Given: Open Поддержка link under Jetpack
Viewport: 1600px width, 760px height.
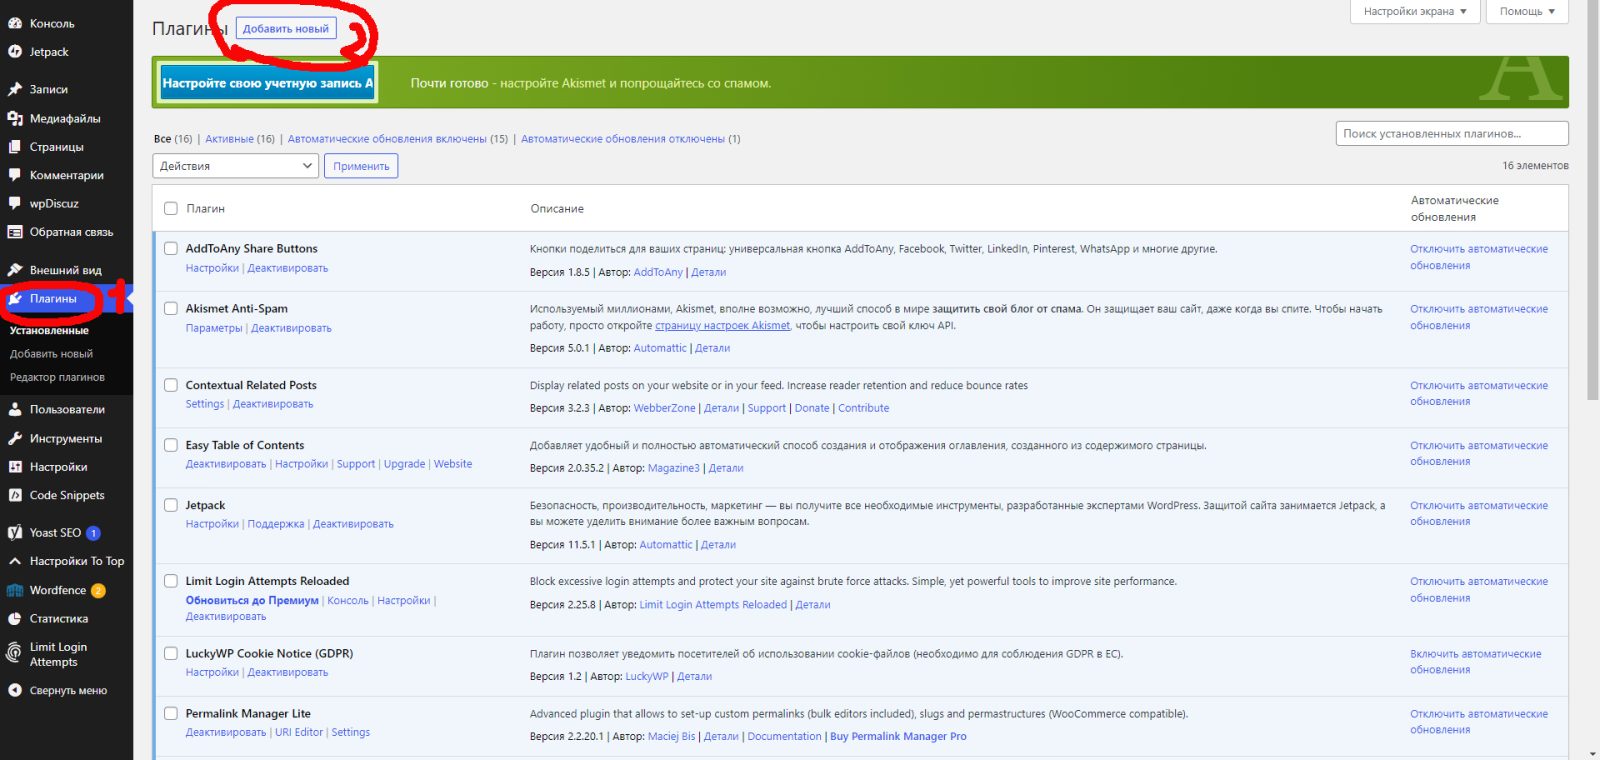Looking at the screenshot, I should pyautogui.click(x=276, y=524).
